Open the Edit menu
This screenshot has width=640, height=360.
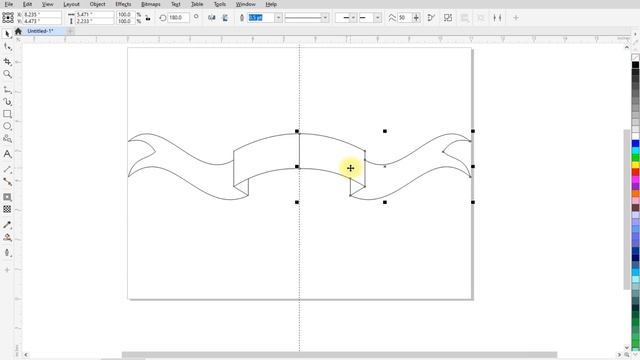click(27, 4)
